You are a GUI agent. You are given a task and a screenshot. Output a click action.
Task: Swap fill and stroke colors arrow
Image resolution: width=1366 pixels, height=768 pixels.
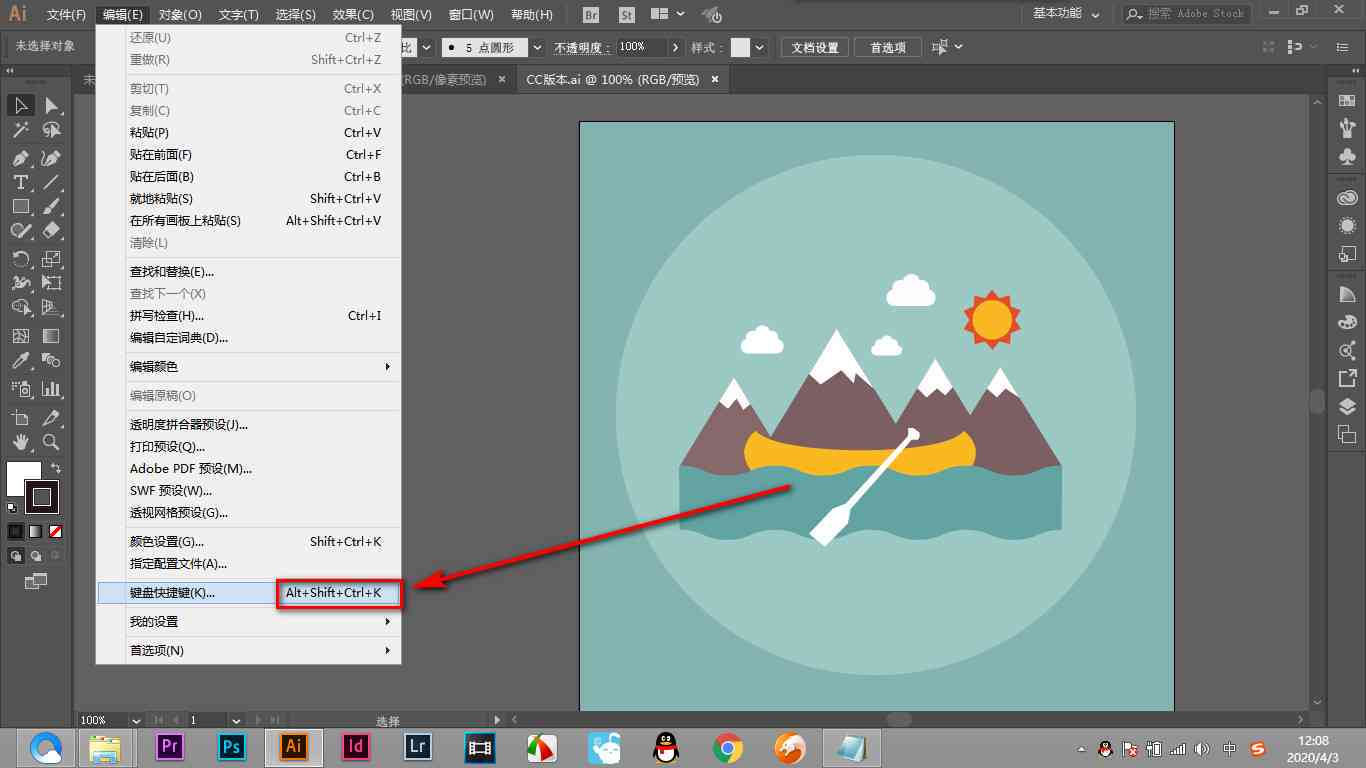coord(56,467)
